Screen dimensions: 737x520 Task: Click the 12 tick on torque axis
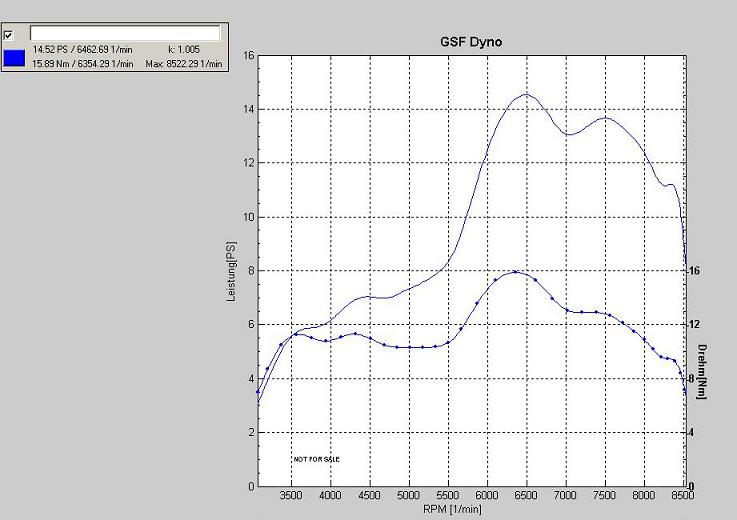[x=694, y=324]
